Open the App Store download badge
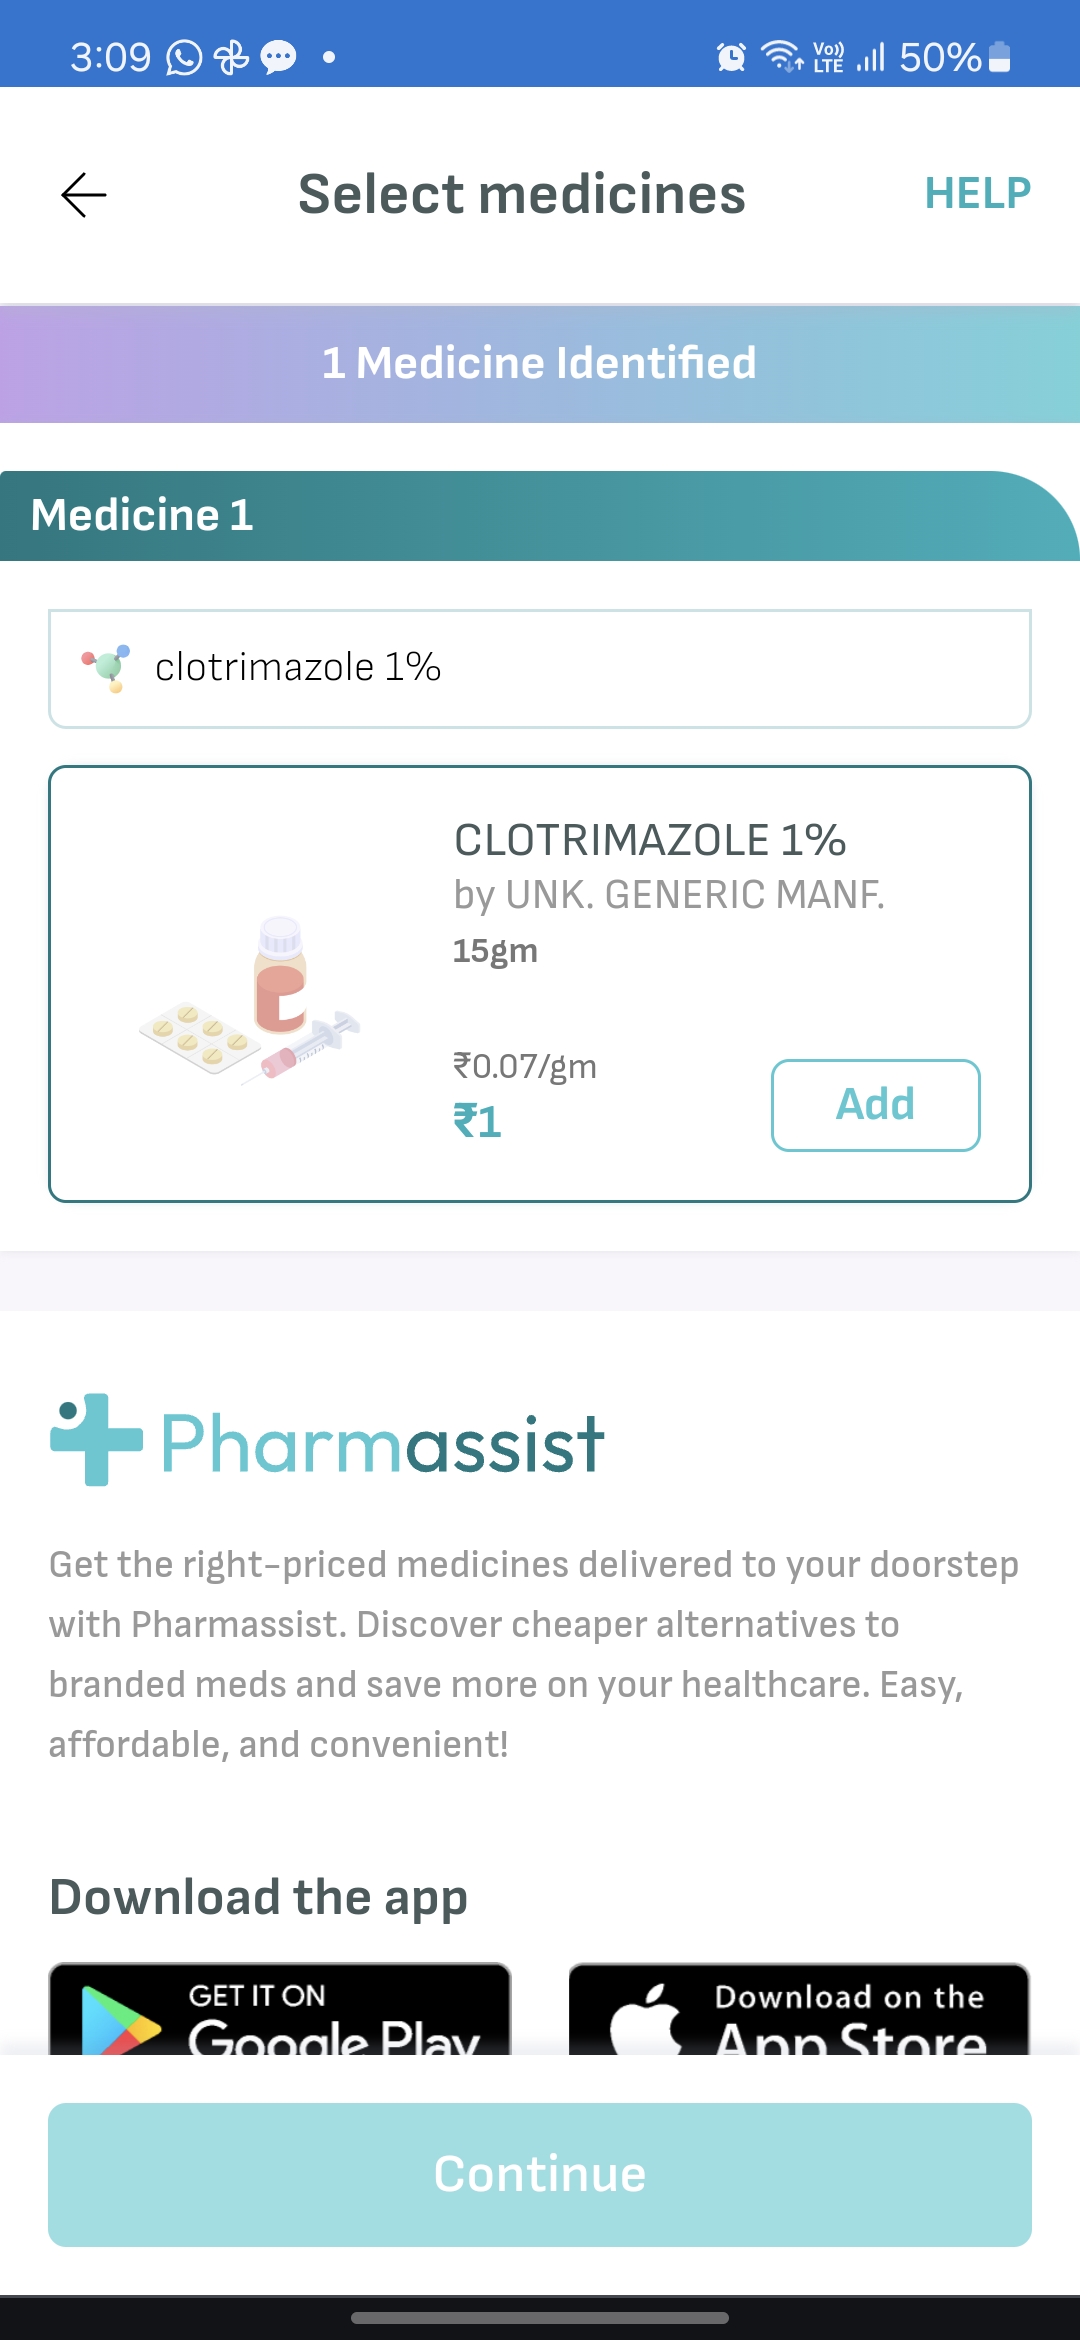This screenshot has width=1080, height=2340. pyautogui.click(x=799, y=2010)
